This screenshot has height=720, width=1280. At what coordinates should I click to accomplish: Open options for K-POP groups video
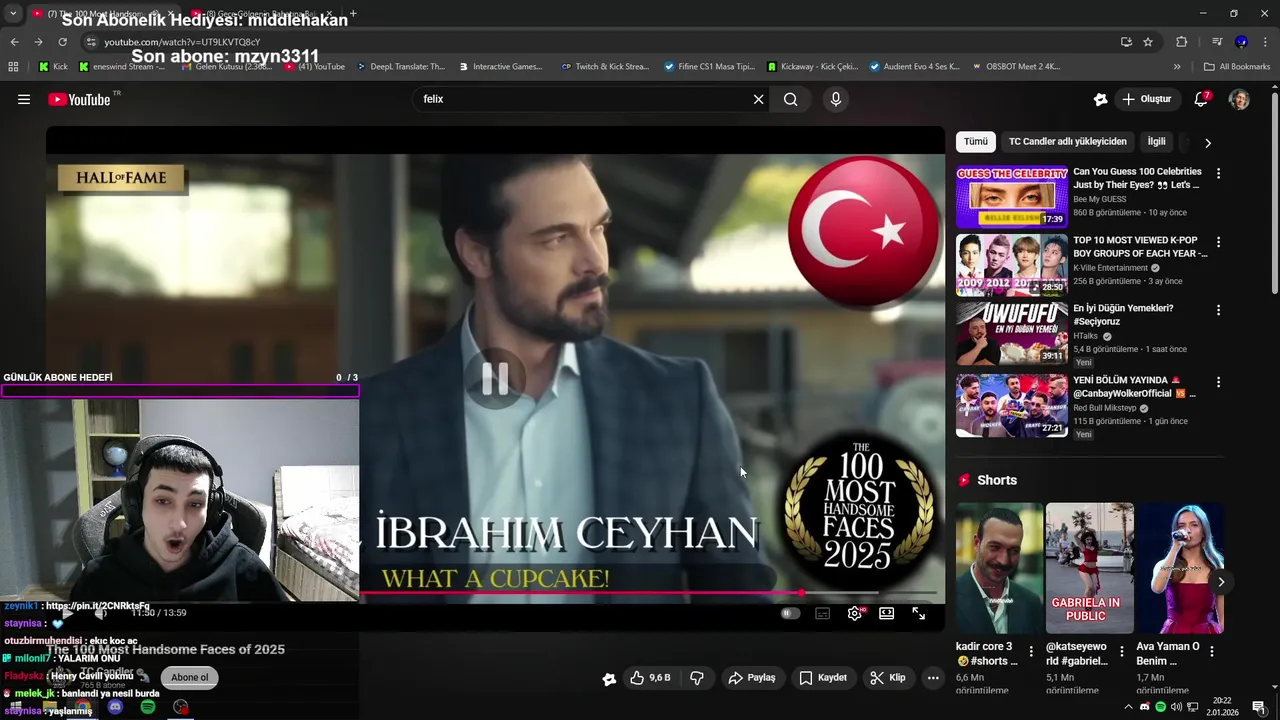[1218, 242]
